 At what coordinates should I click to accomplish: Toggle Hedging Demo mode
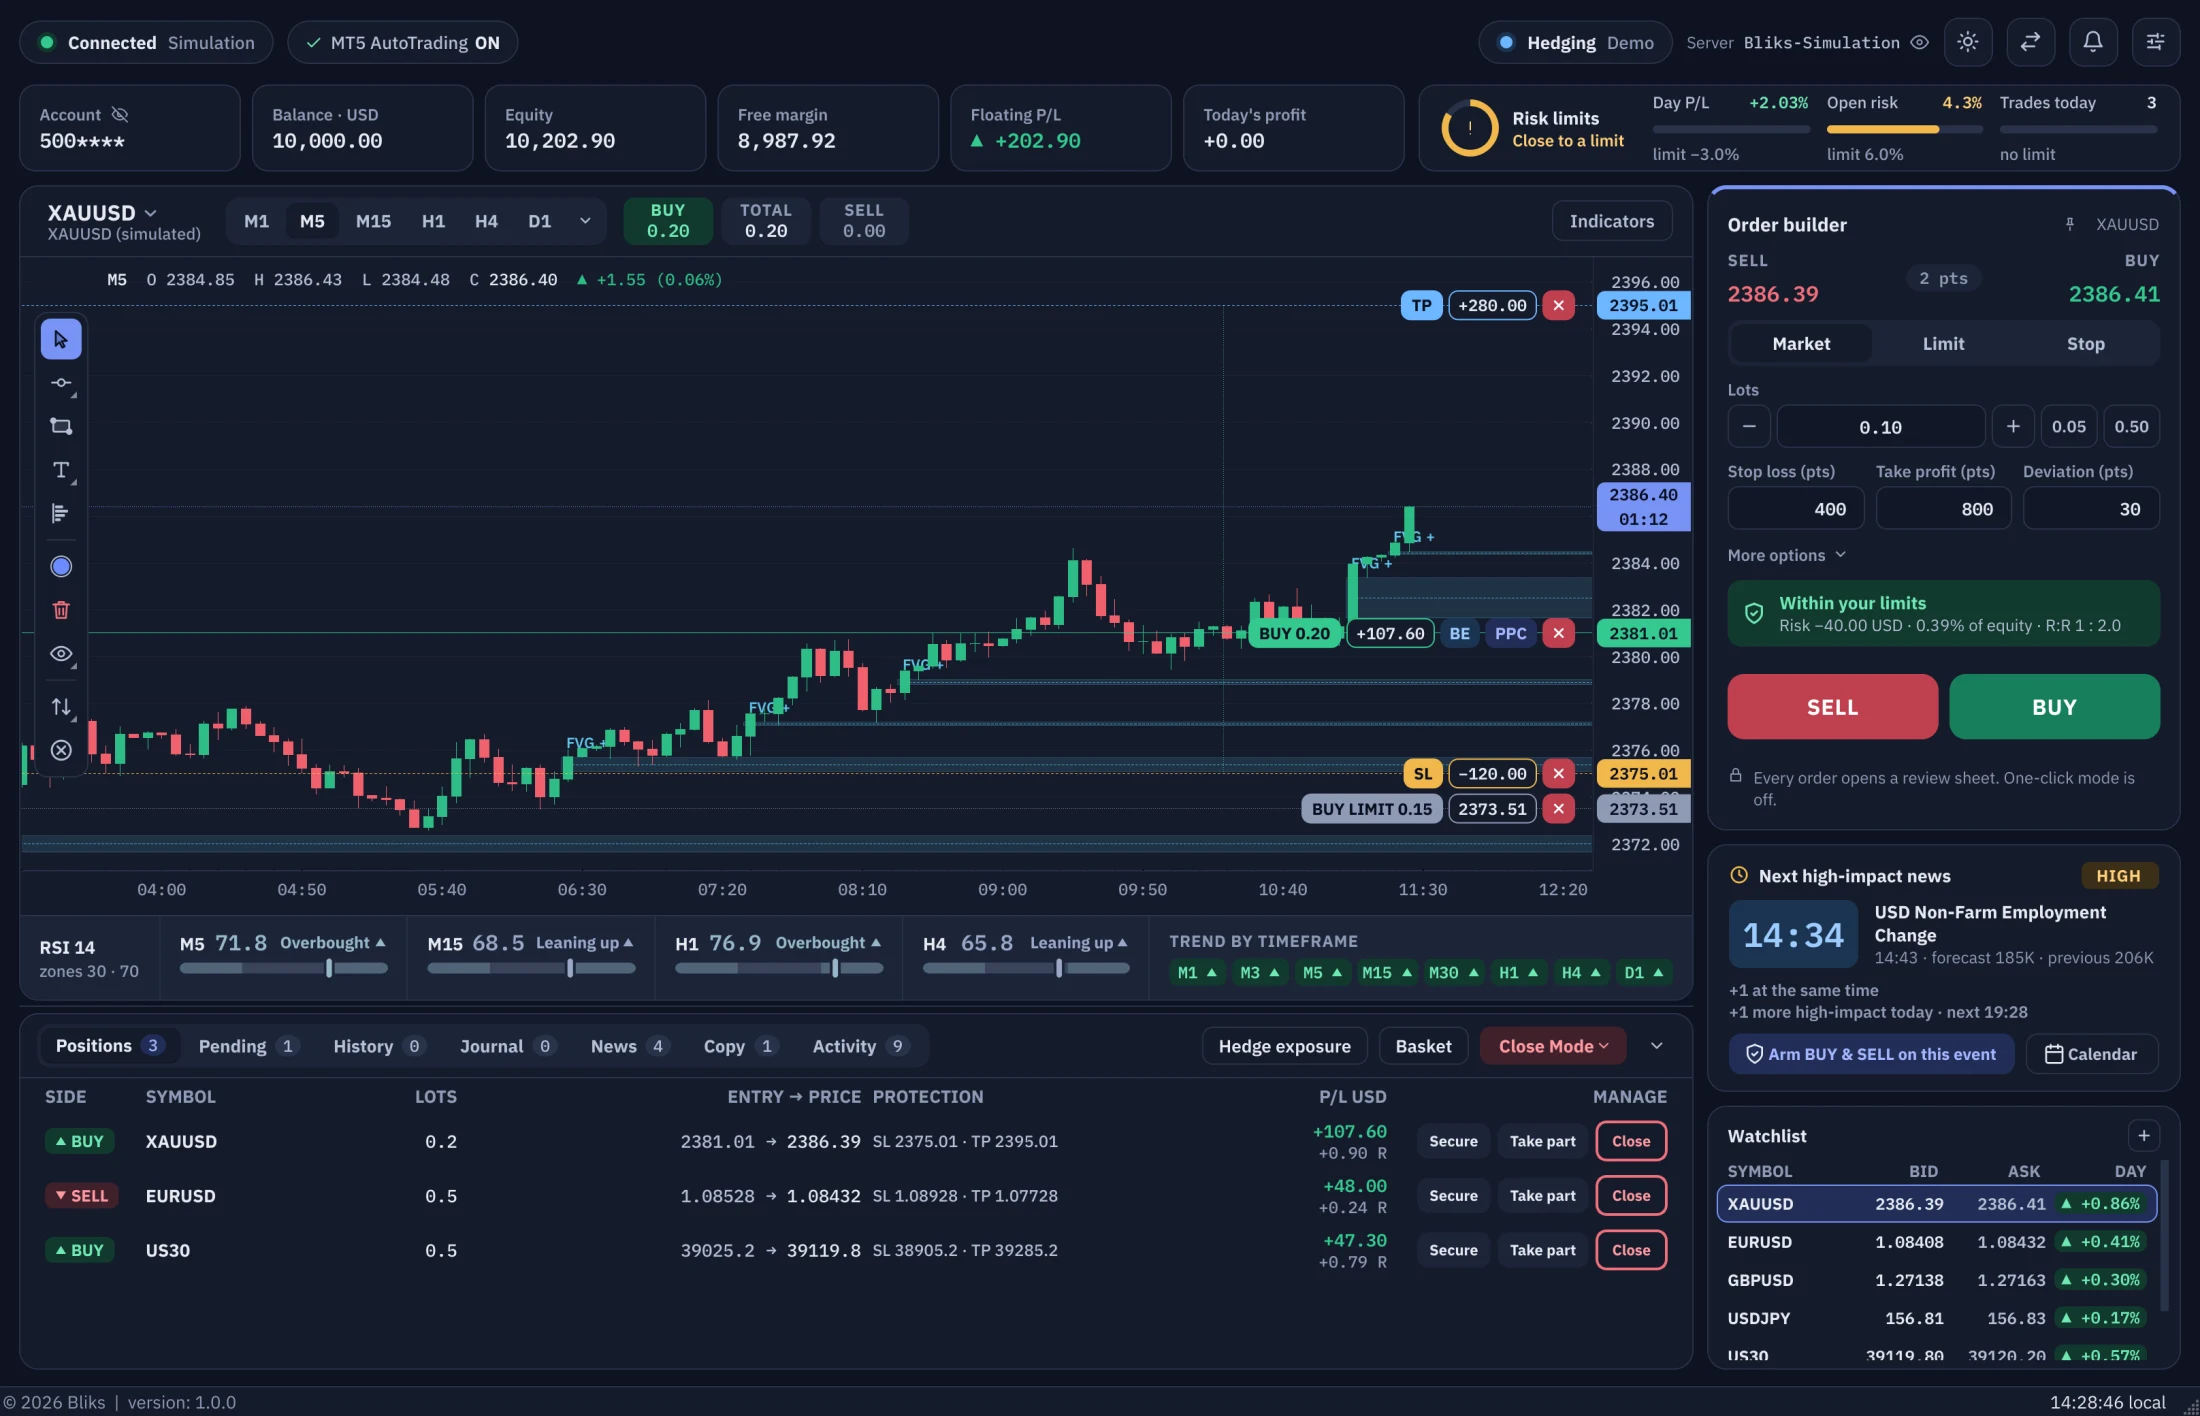click(x=1575, y=43)
